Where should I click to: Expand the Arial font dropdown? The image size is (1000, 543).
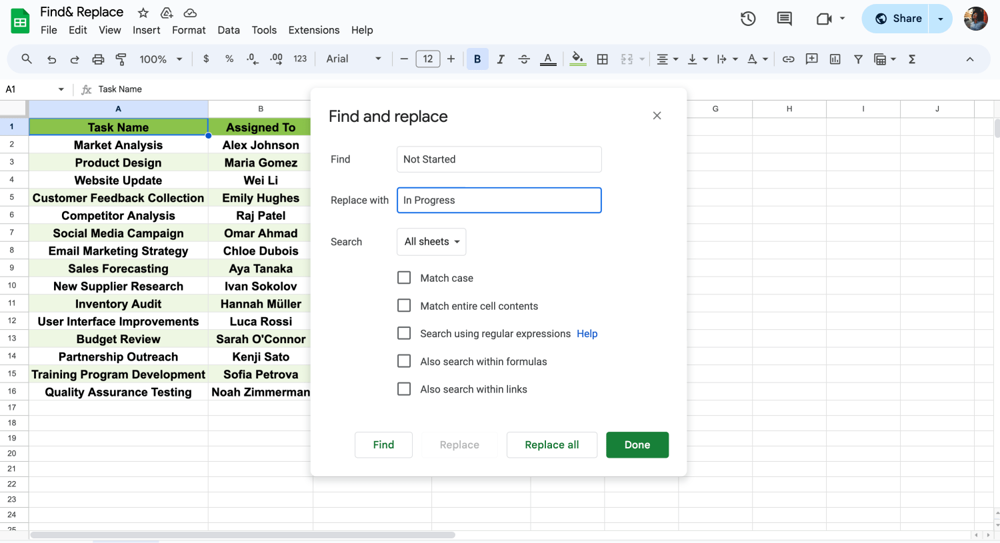coord(353,60)
